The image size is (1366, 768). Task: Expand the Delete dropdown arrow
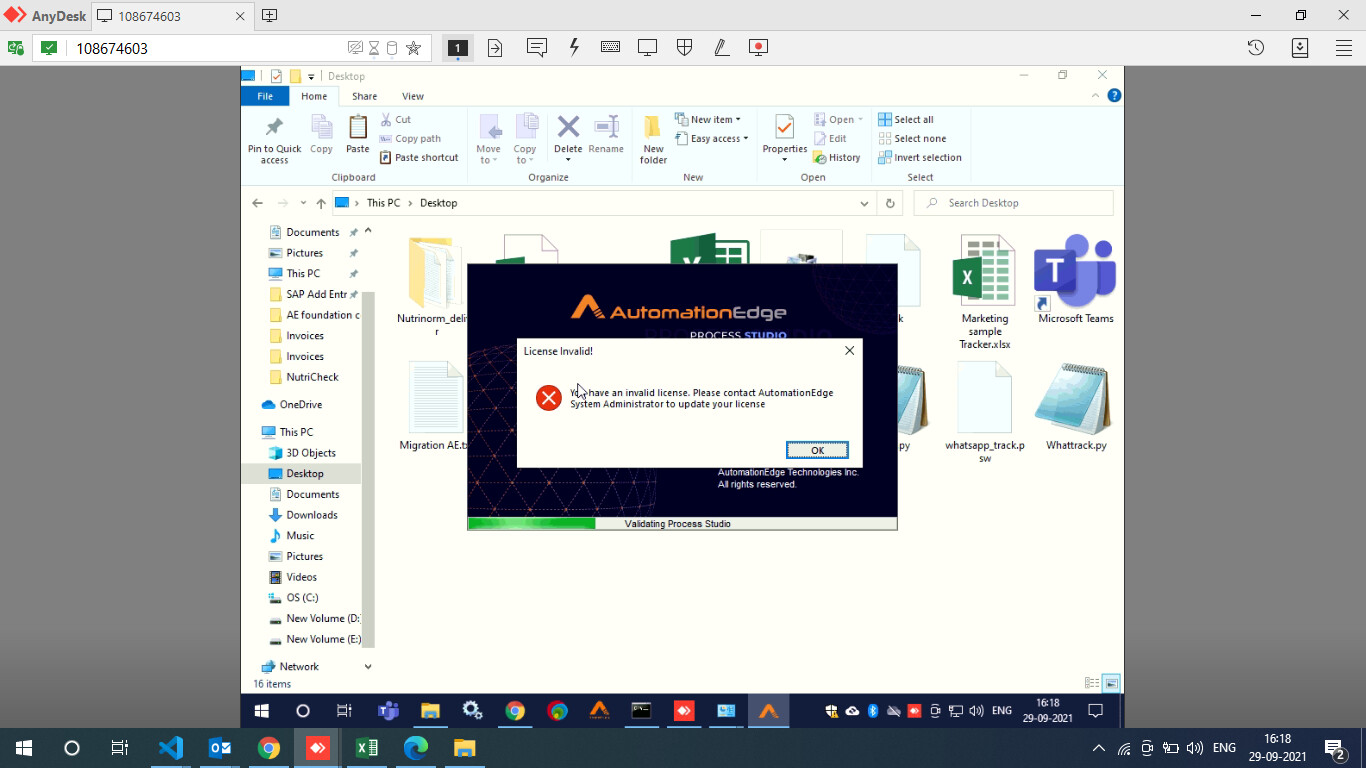(568, 160)
